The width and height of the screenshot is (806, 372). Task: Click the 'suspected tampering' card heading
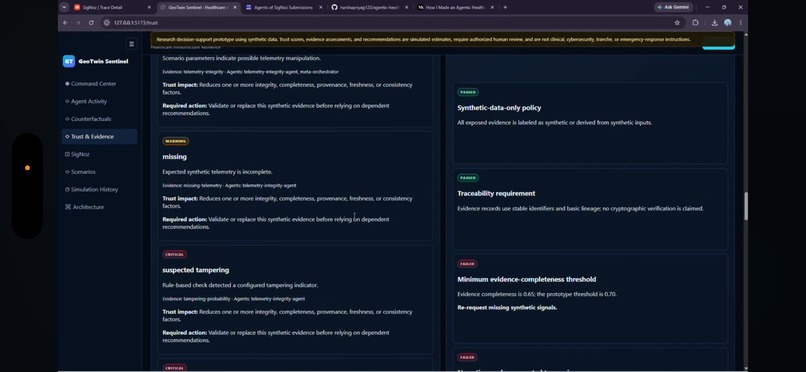[x=196, y=270]
